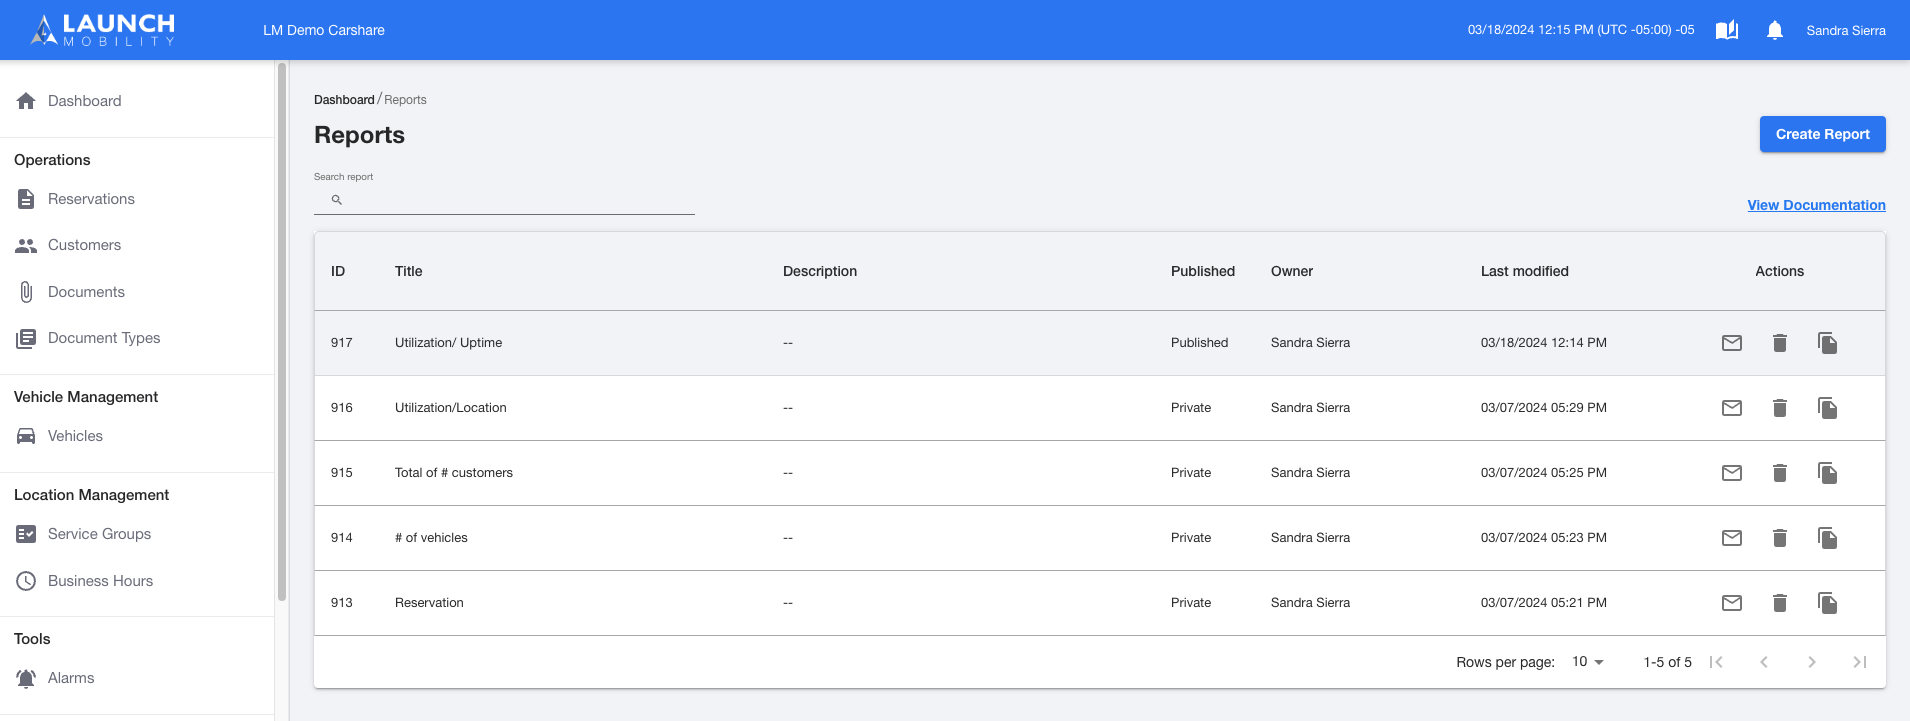Delete the Utilization/ Uptime report
The width and height of the screenshot is (1910, 721).
(1780, 343)
